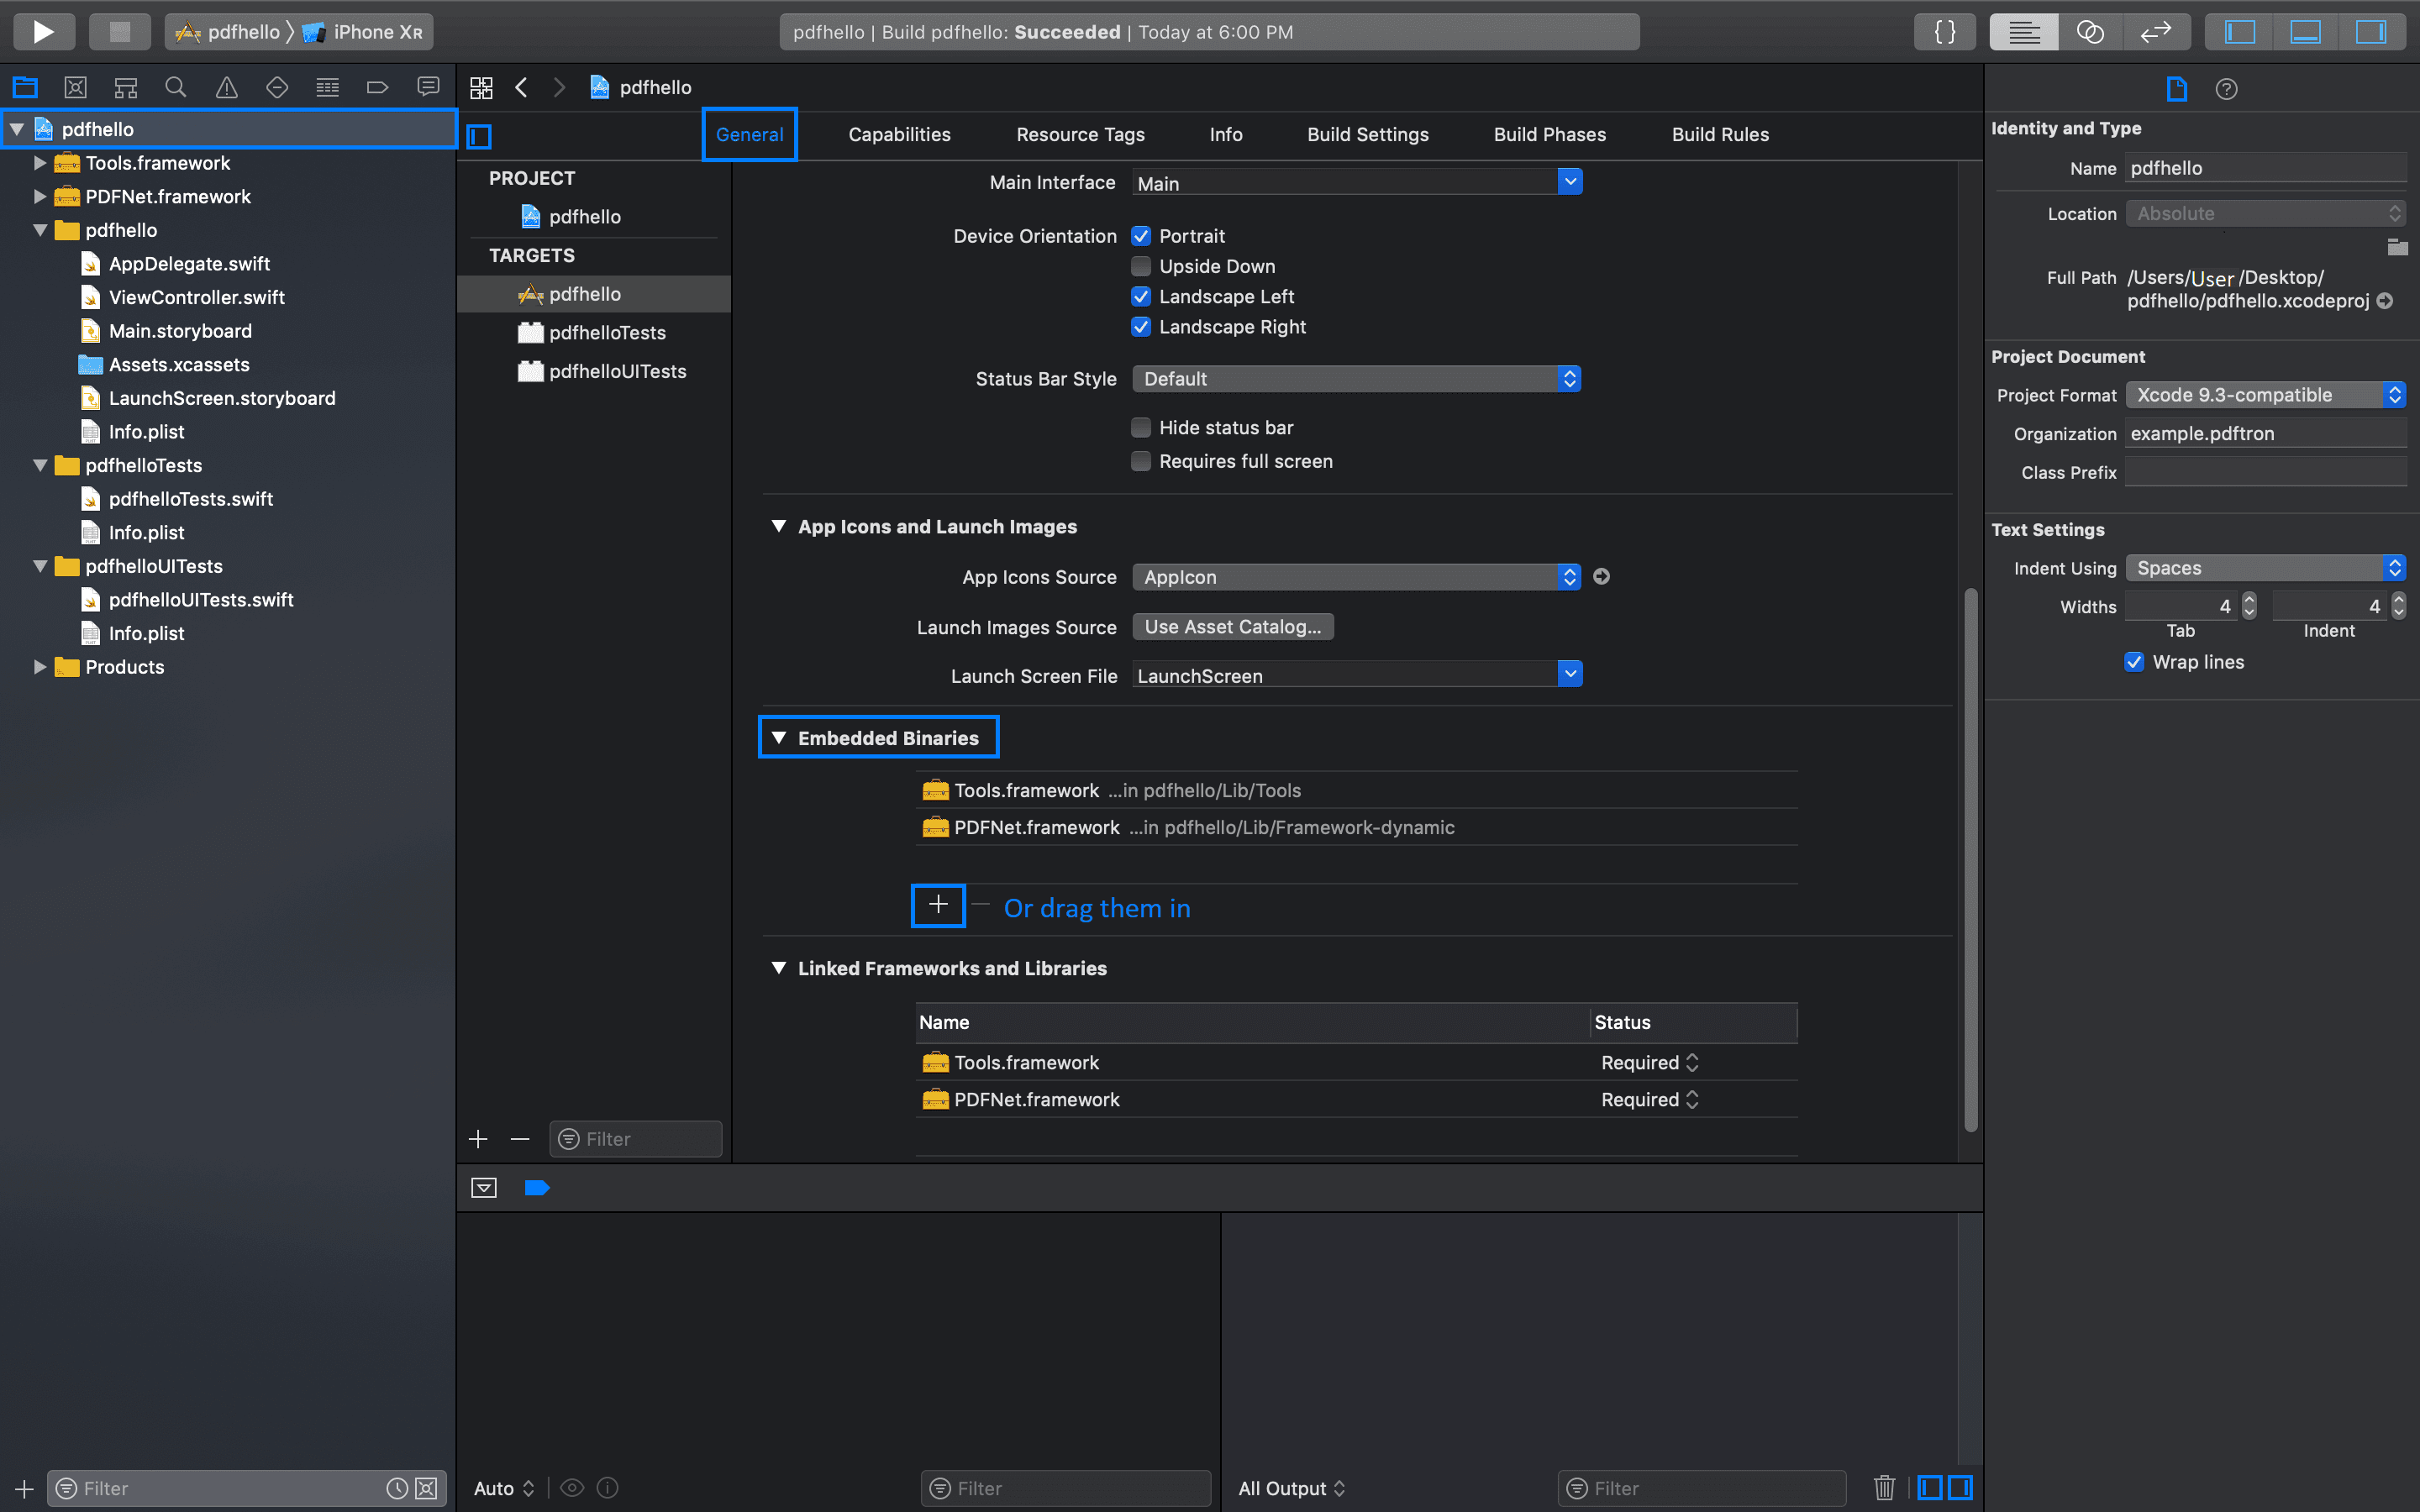Check the Hide status bar option
The height and width of the screenshot is (1512, 2420).
click(x=1141, y=428)
